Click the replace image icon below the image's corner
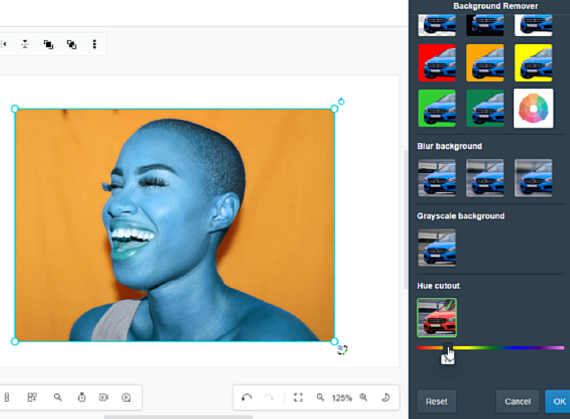570x419 pixels. pos(342,350)
